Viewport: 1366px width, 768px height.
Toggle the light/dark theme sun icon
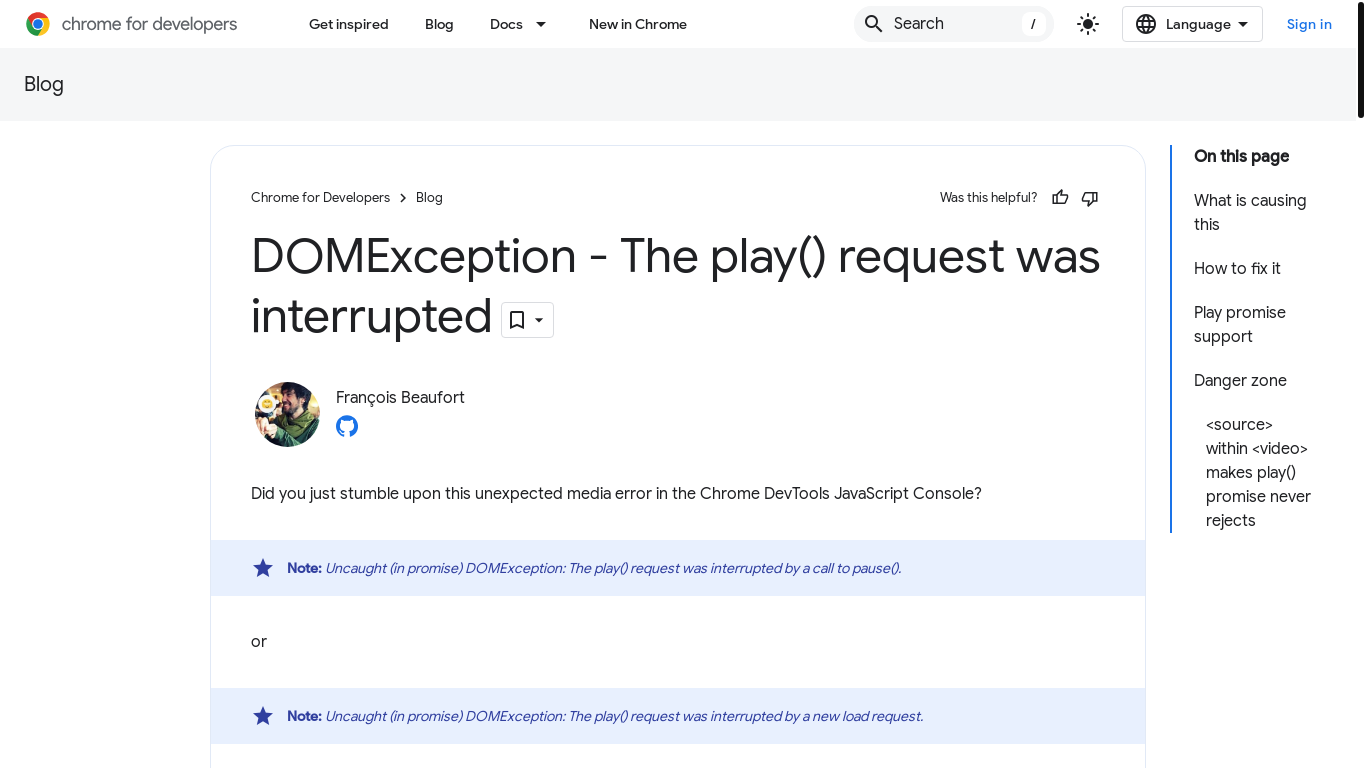point(1088,24)
